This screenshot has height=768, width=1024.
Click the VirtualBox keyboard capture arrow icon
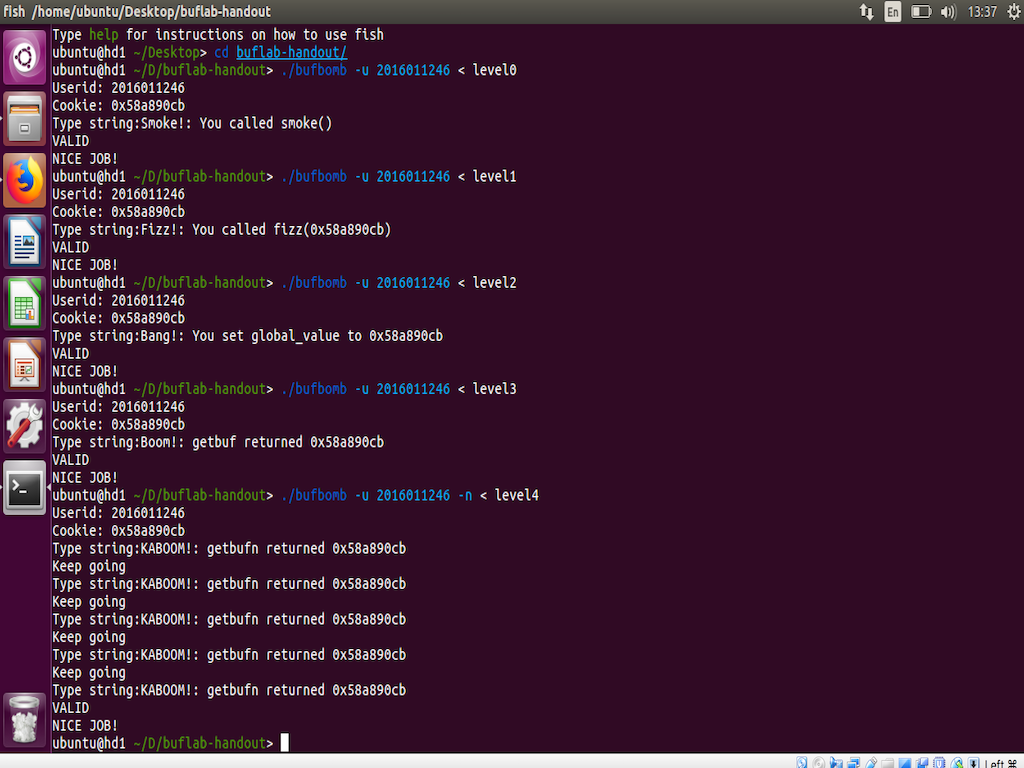click(974, 762)
